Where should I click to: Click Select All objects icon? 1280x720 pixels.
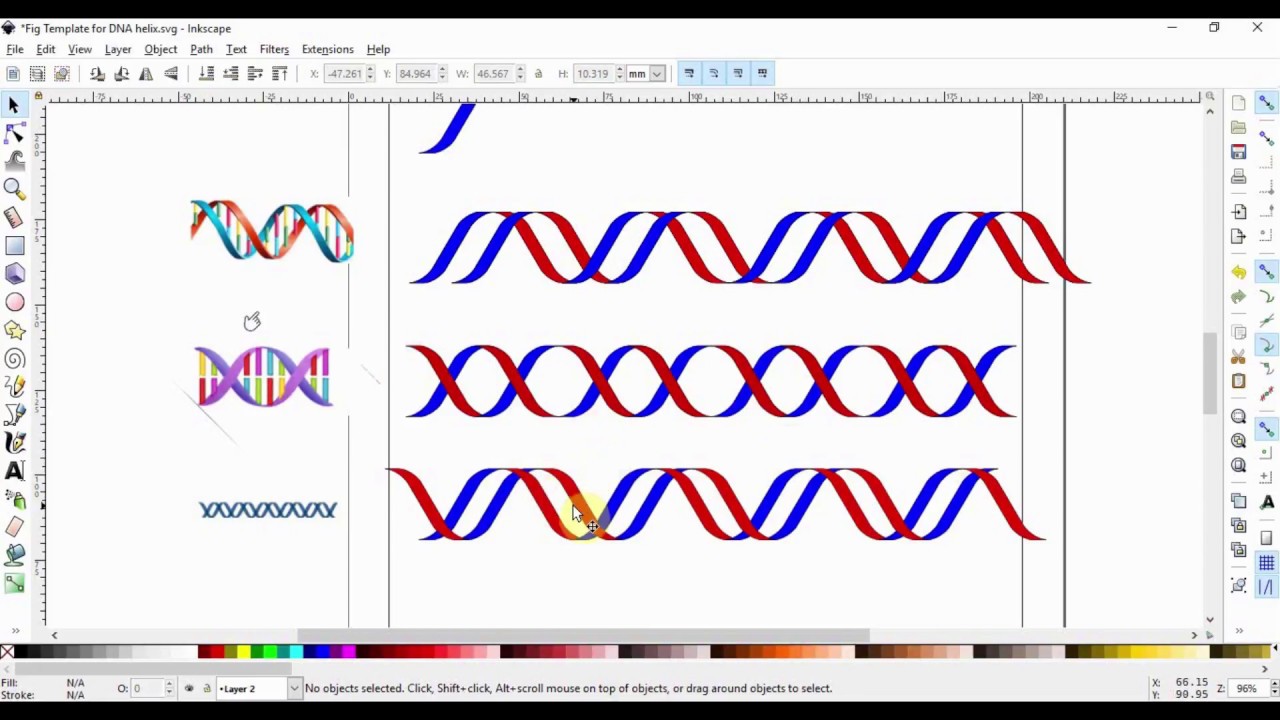point(13,73)
